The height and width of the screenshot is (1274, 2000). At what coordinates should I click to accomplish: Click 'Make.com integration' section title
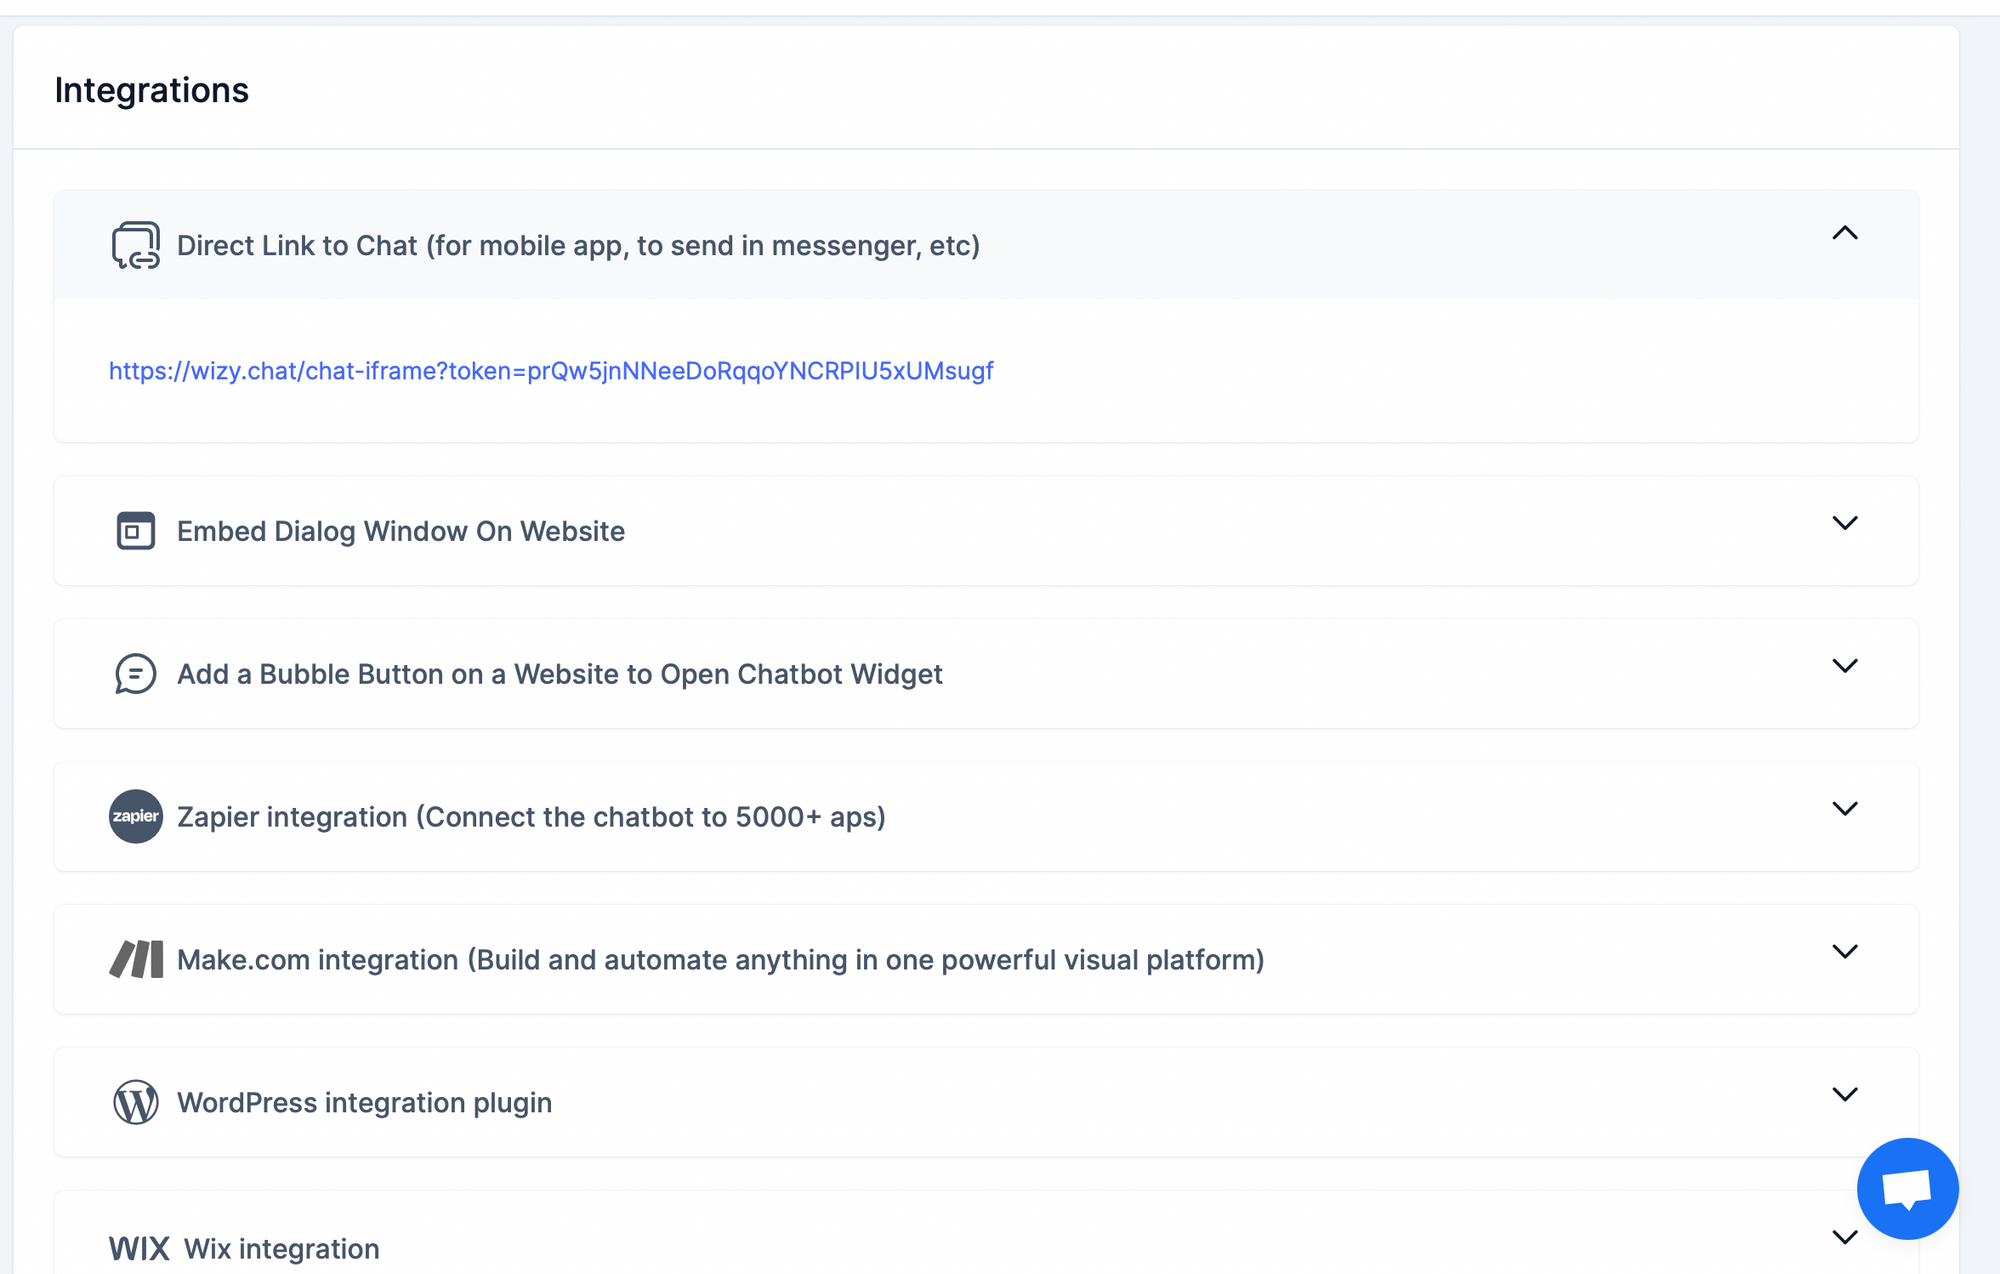(720, 960)
